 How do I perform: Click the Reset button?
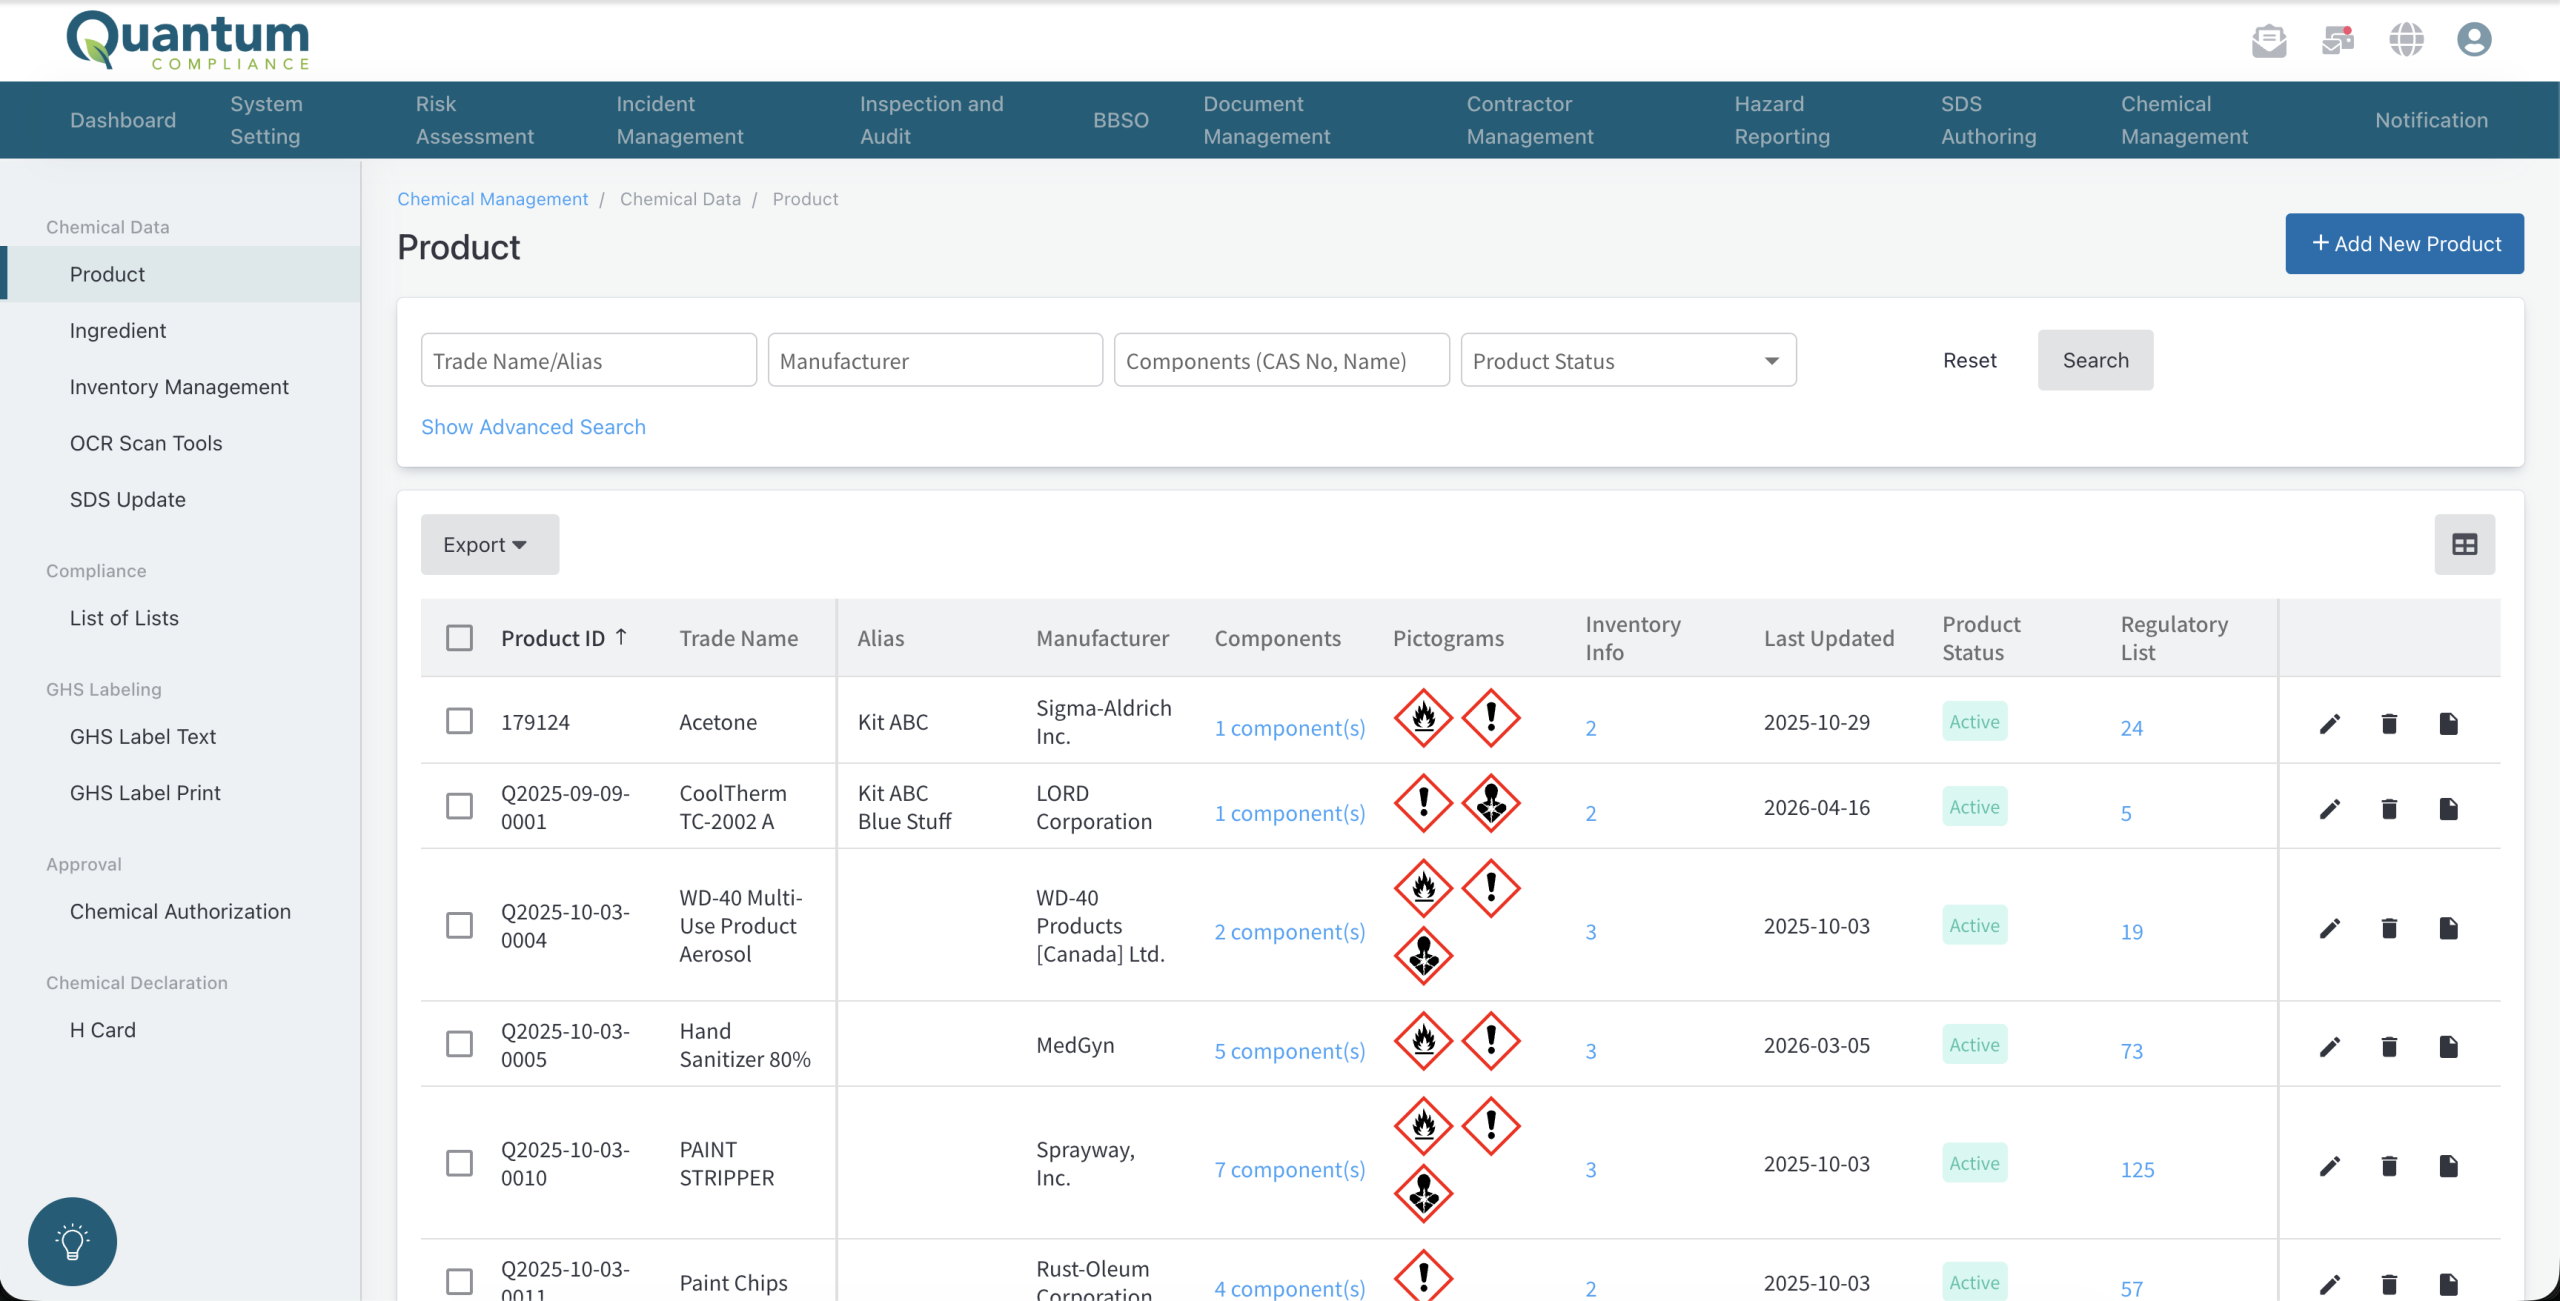click(1969, 360)
